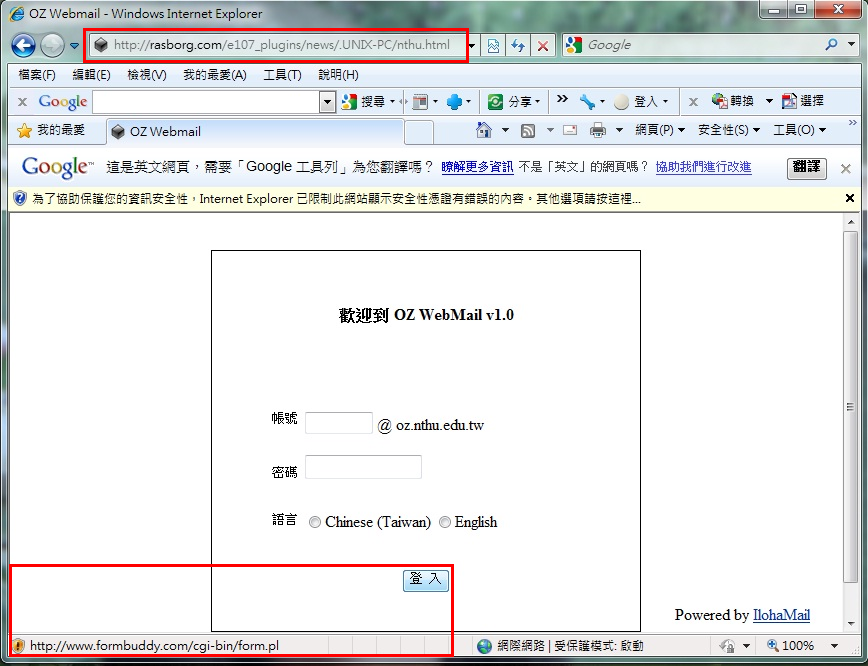Click the Google toolbar wrench settings icon
This screenshot has width=868, height=666.
(587, 101)
